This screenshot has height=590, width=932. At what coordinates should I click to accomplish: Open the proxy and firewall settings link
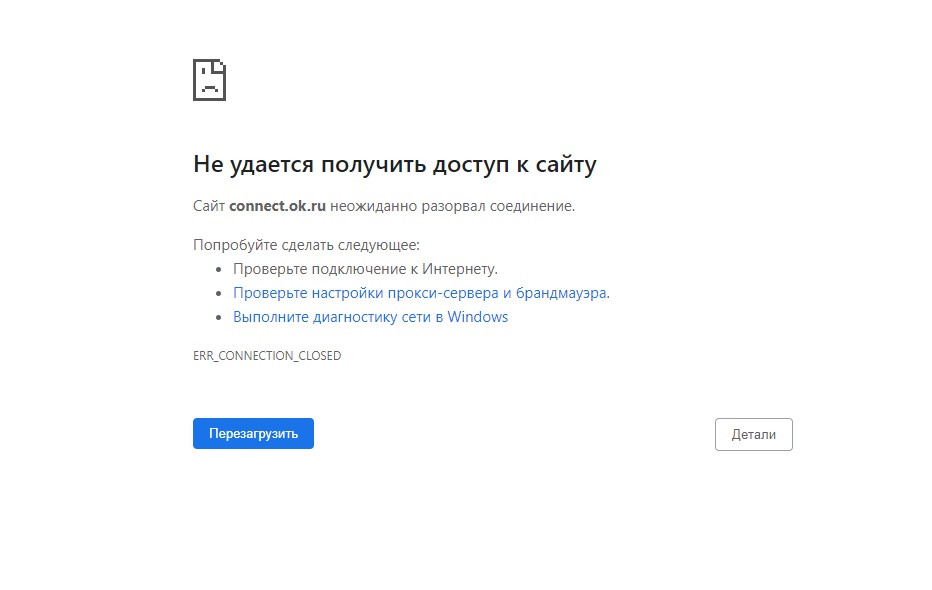[420, 293]
